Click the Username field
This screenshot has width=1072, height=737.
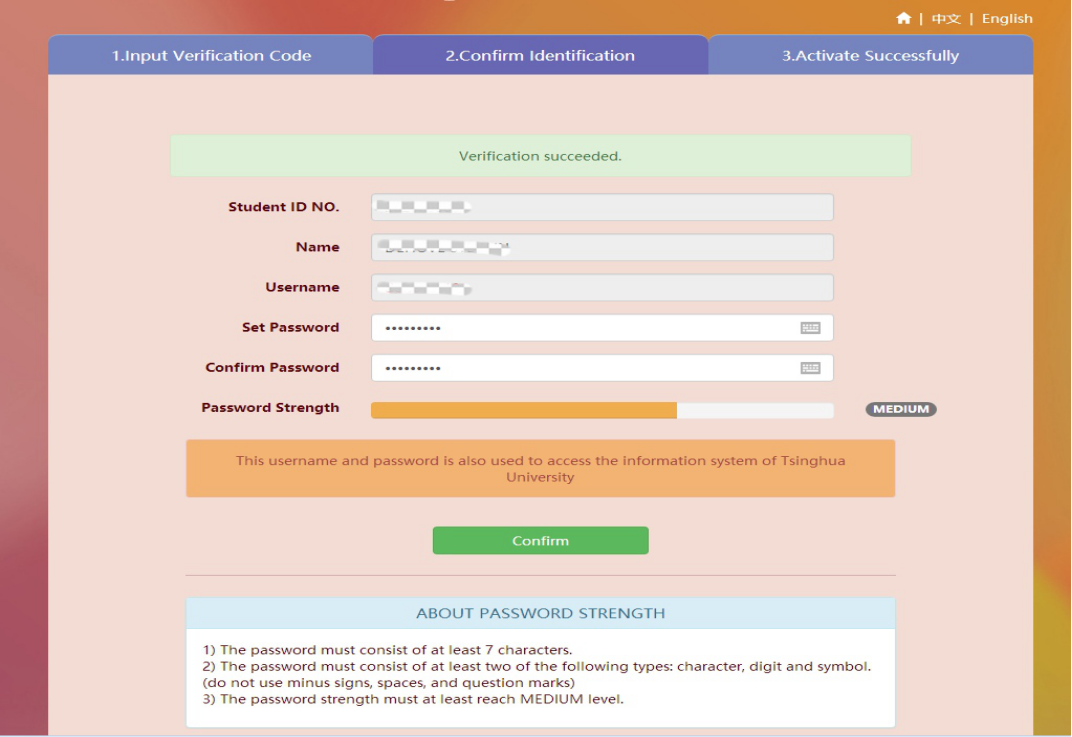coord(602,288)
